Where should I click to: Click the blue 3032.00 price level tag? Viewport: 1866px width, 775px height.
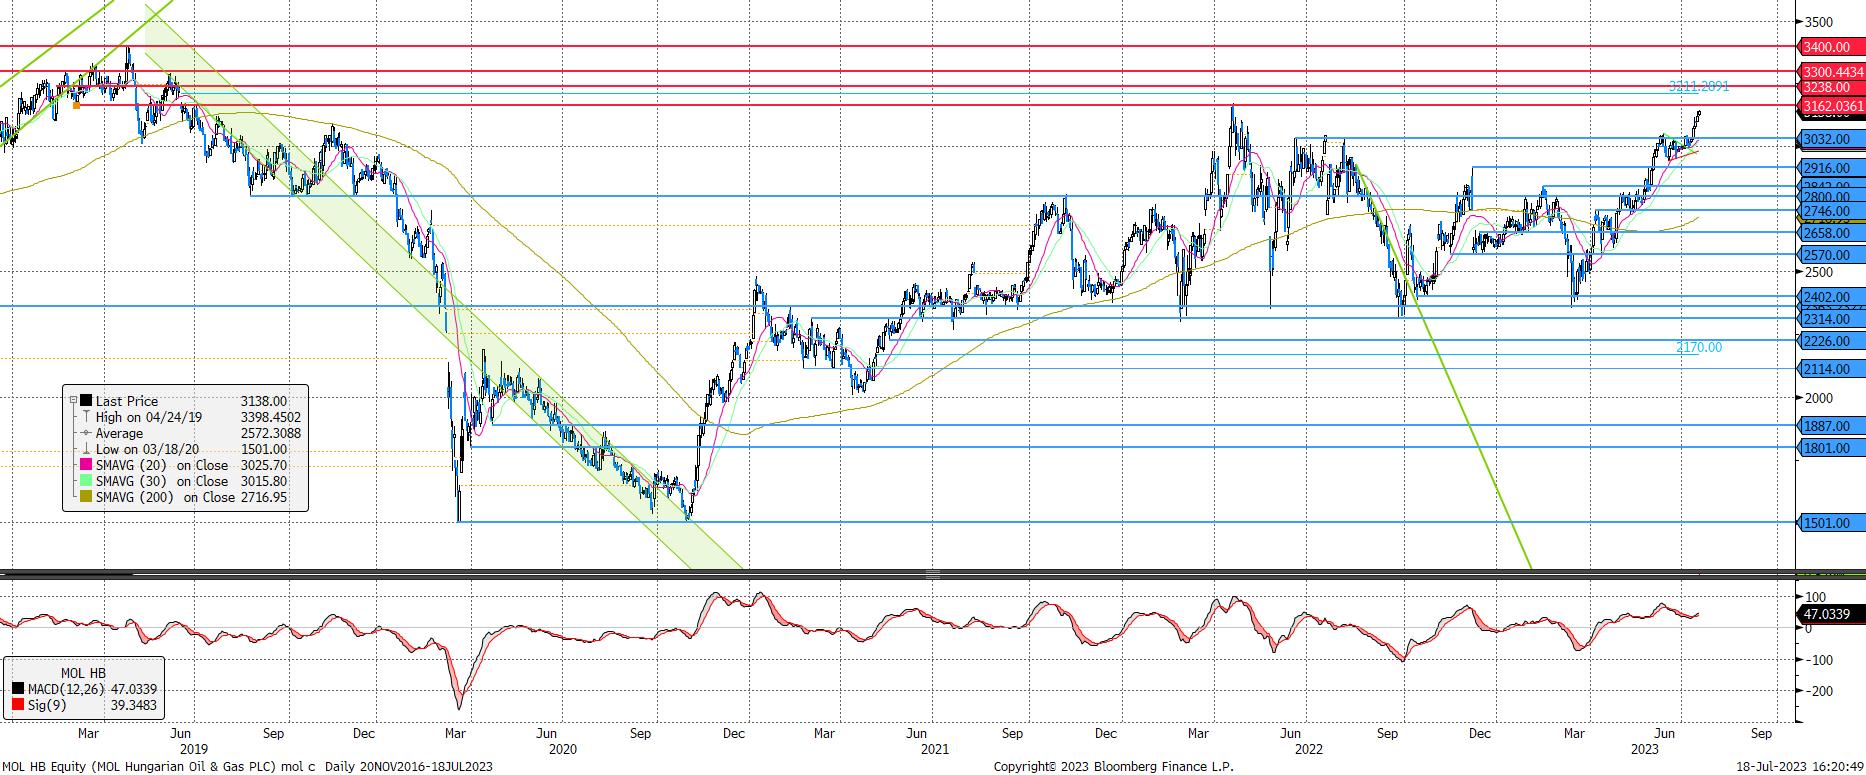[1832, 139]
